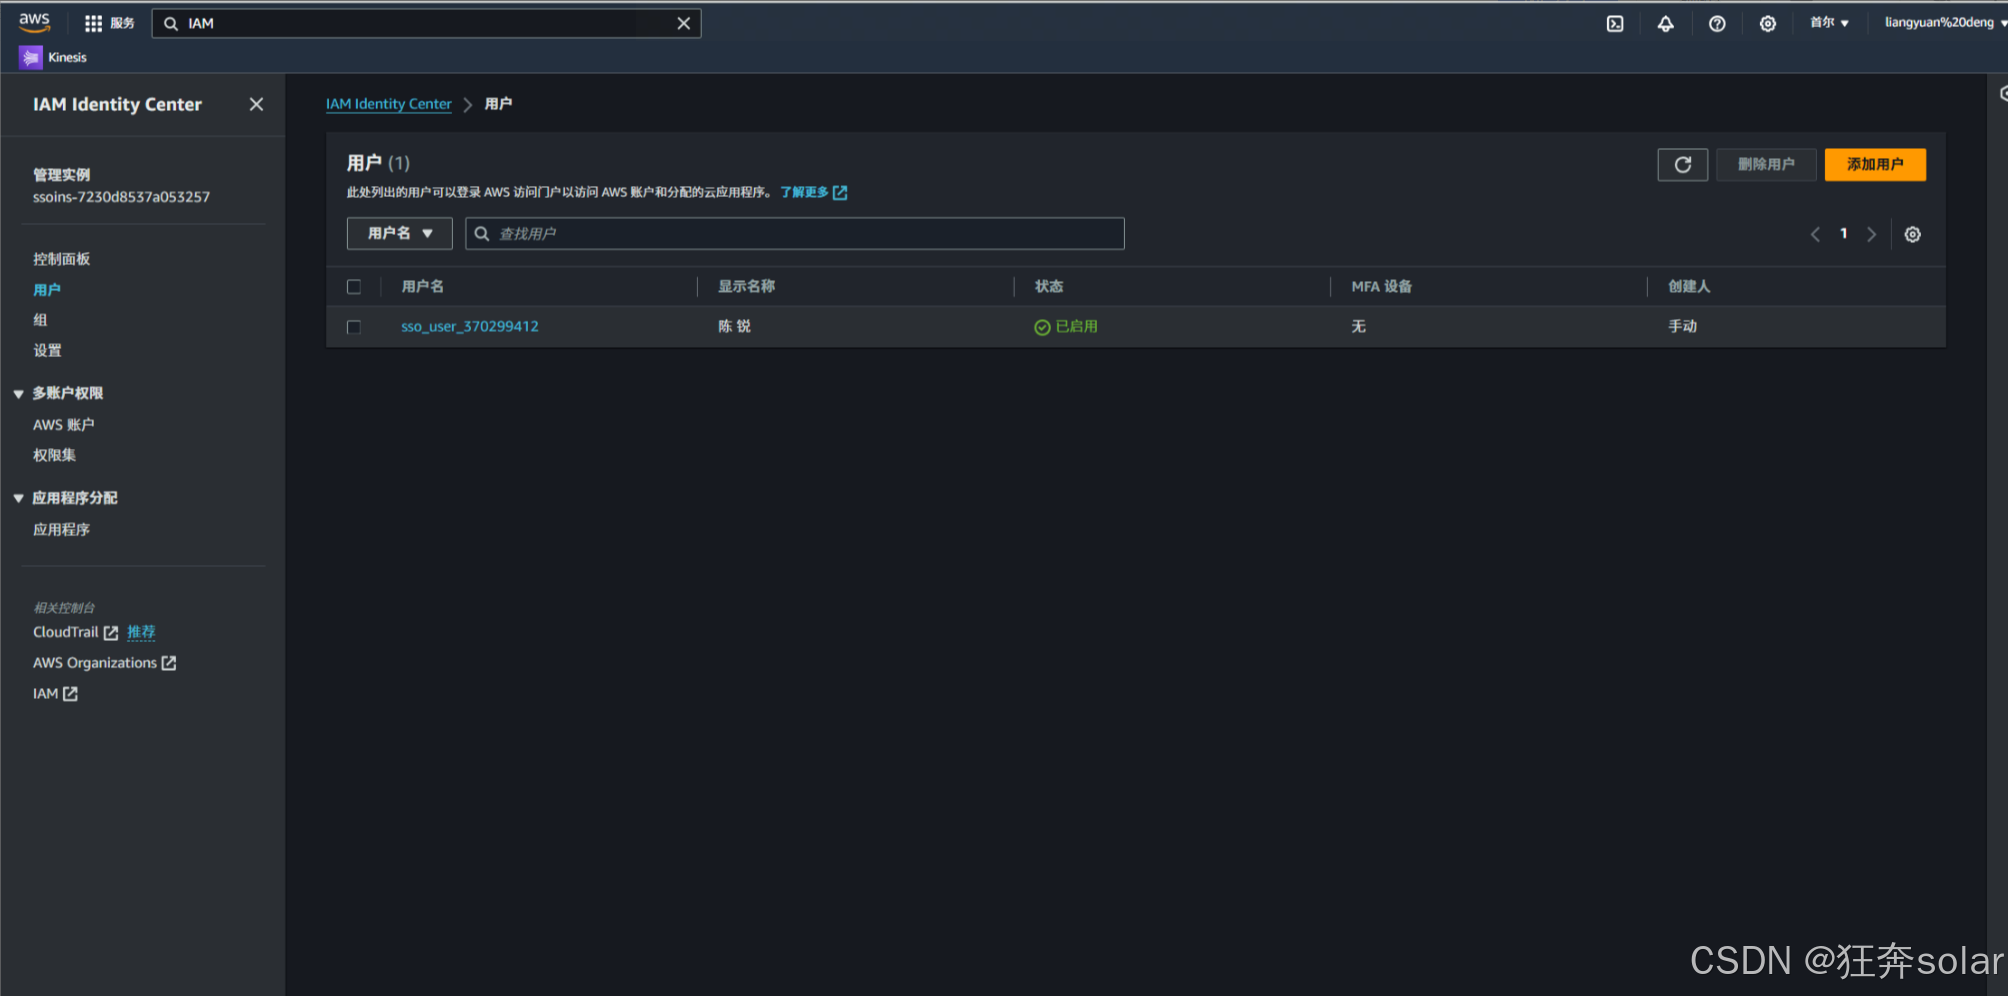Close the IAM Identity Center sidebar
The width and height of the screenshot is (2008, 996).
pyautogui.click(x=256, y=104)
